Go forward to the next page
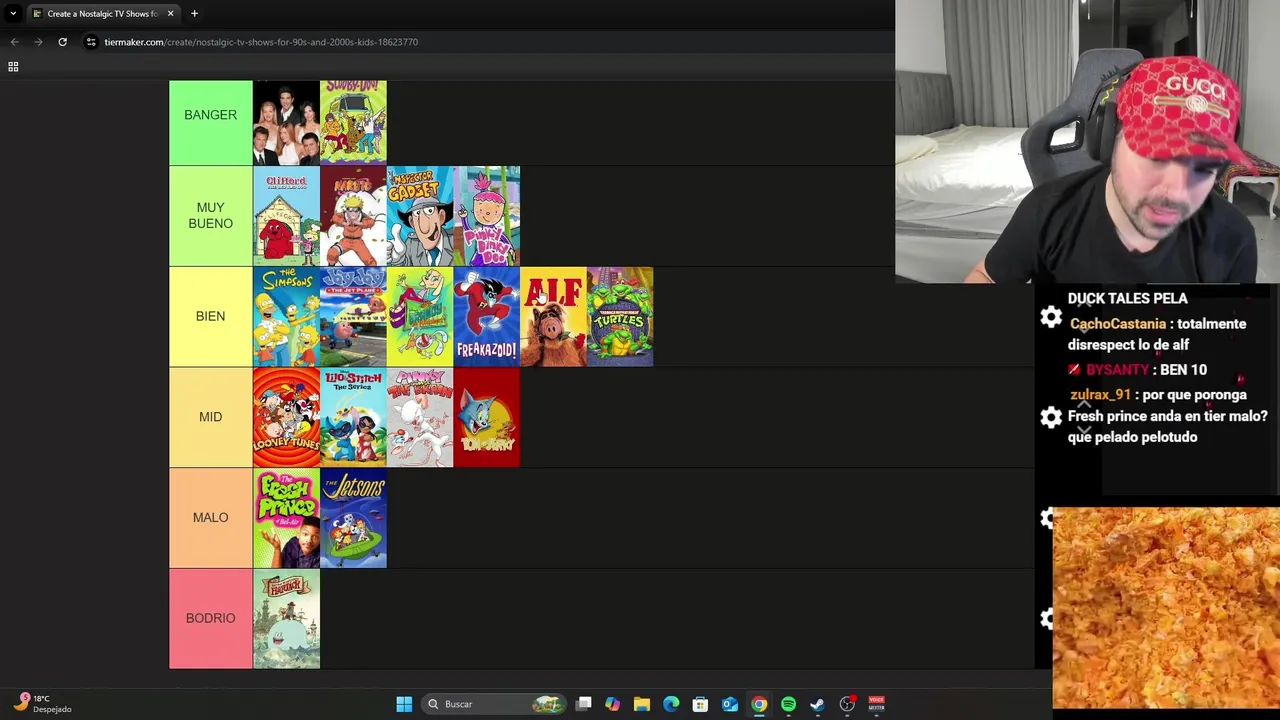Viewport: 1280px width, 720px height. pos(38,42)
